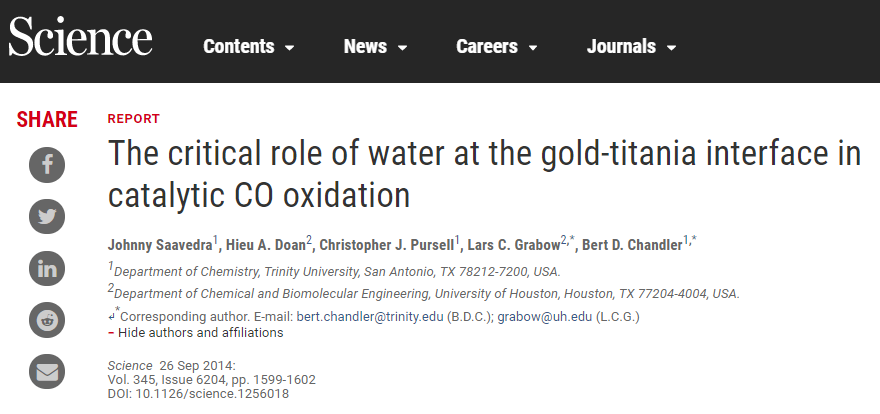
Task: Open author Christopher J. Pursell
Action: [x=387, y=245]
